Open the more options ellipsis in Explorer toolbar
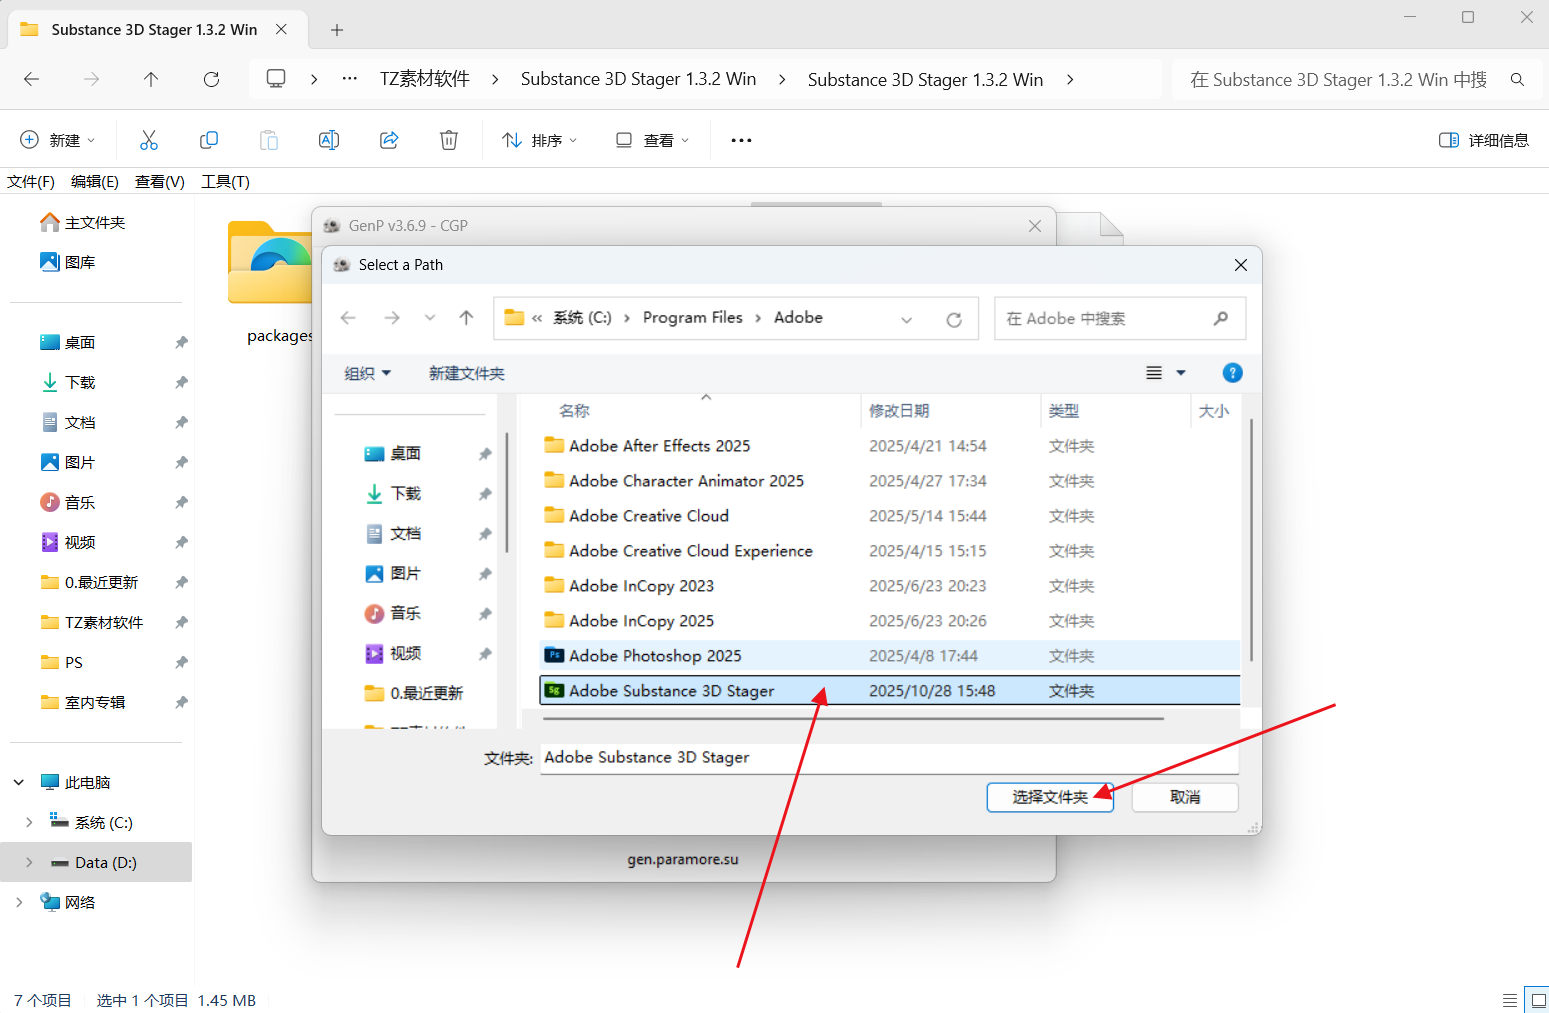The height and width of the screenshot is (1013, 1549). (741, 140)
